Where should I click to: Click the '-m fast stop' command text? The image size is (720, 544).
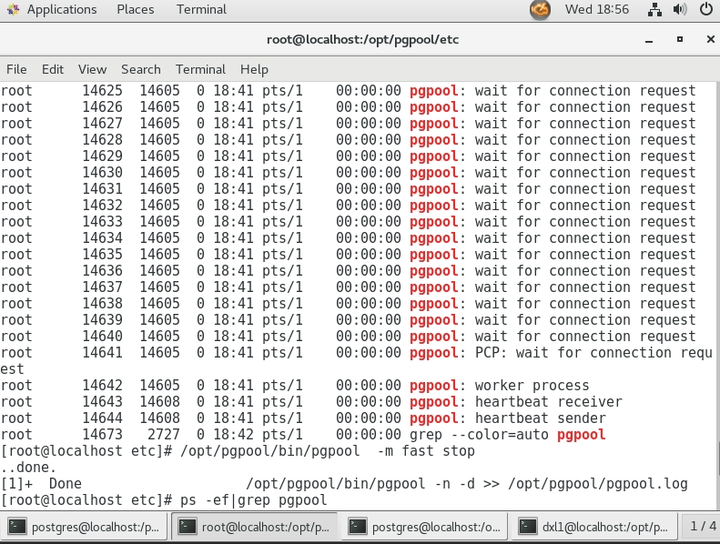pyautogui.click(x=426, y=451)
